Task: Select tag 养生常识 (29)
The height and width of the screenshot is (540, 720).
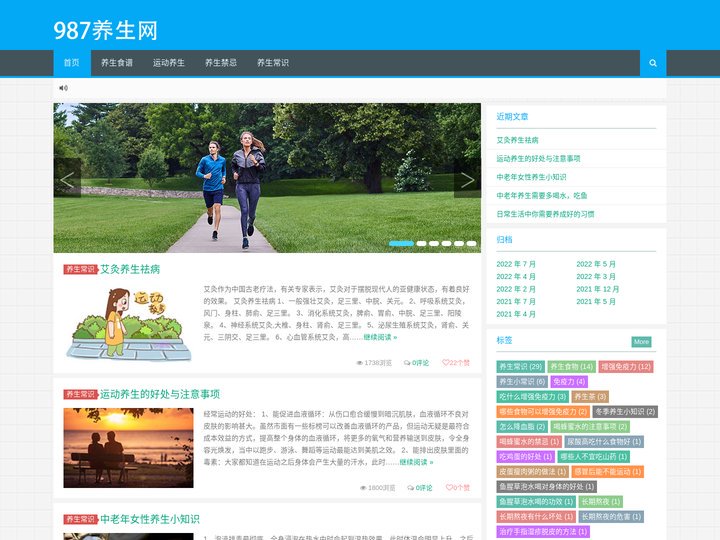Action: tap(521, 366)
